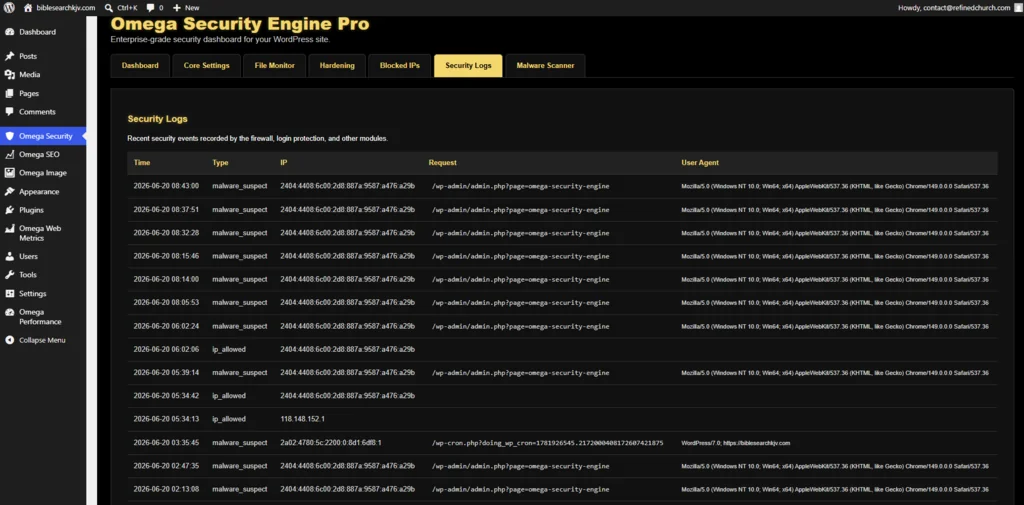Click the Tools wrench icon
The height and width of the screenshot is (505, 1024).
tap(9, 275)
